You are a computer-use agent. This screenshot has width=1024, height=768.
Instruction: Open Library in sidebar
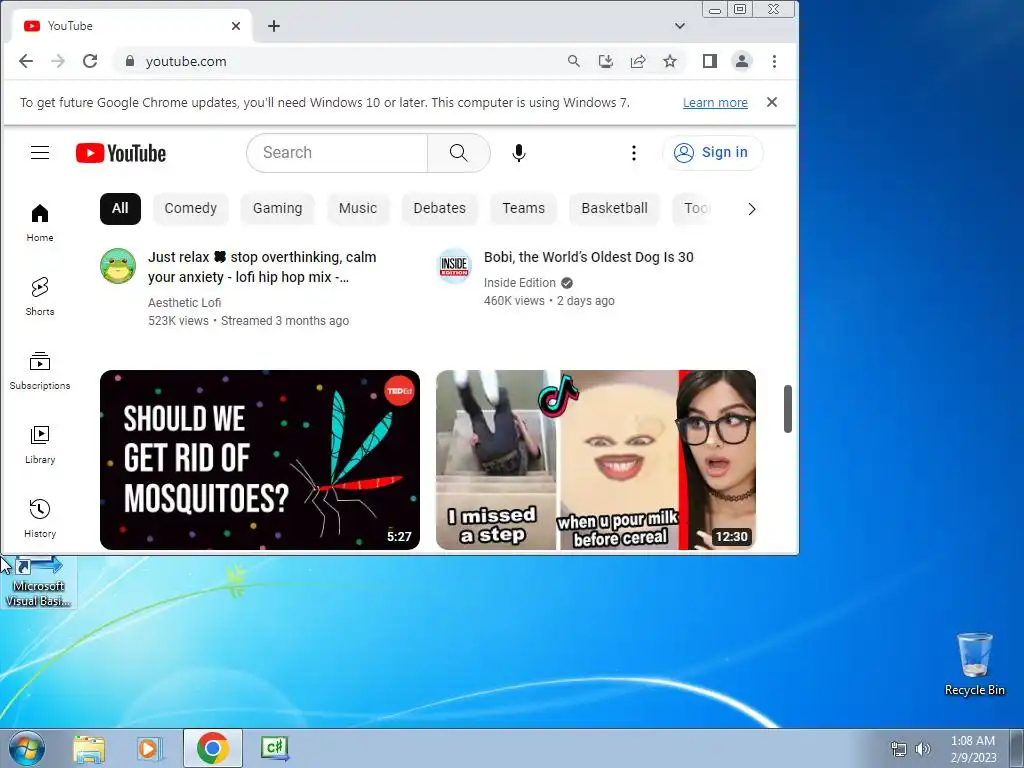coord(40,444)
